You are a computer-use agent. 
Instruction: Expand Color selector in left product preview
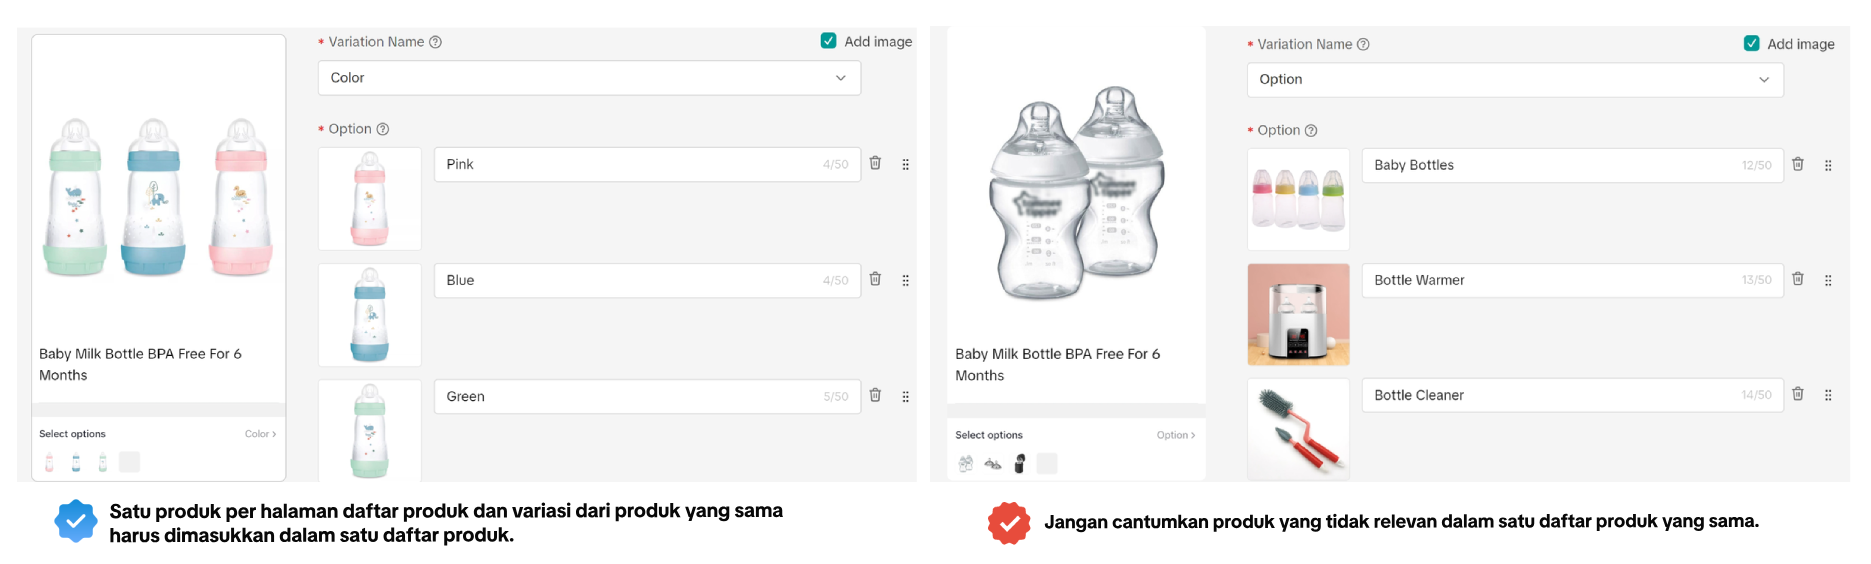coord(260,434)
